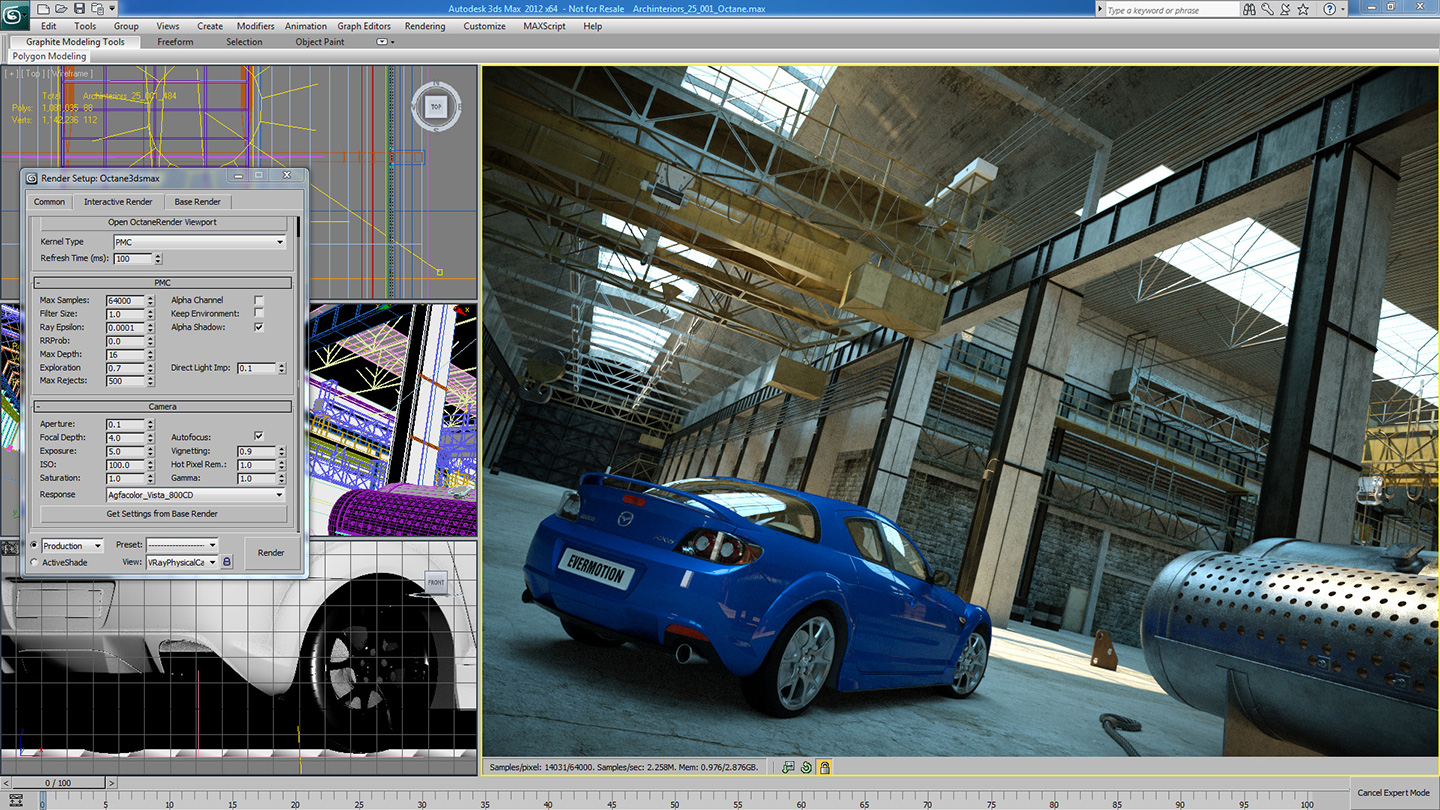Switch to the Common tab in Render Setup
1440x810 pixels.
pos(49,202)
